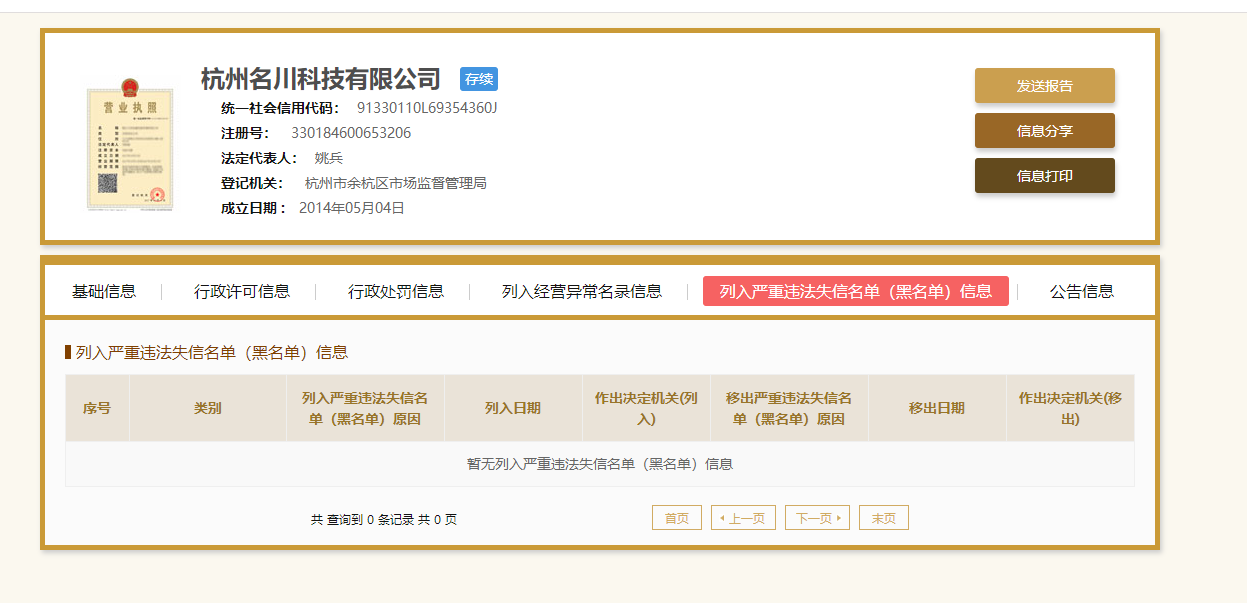1247x603 pixels.
Task: Click the 列入严重违法失信名单（黑名单）信息 section heading
Action: [212, 352]
